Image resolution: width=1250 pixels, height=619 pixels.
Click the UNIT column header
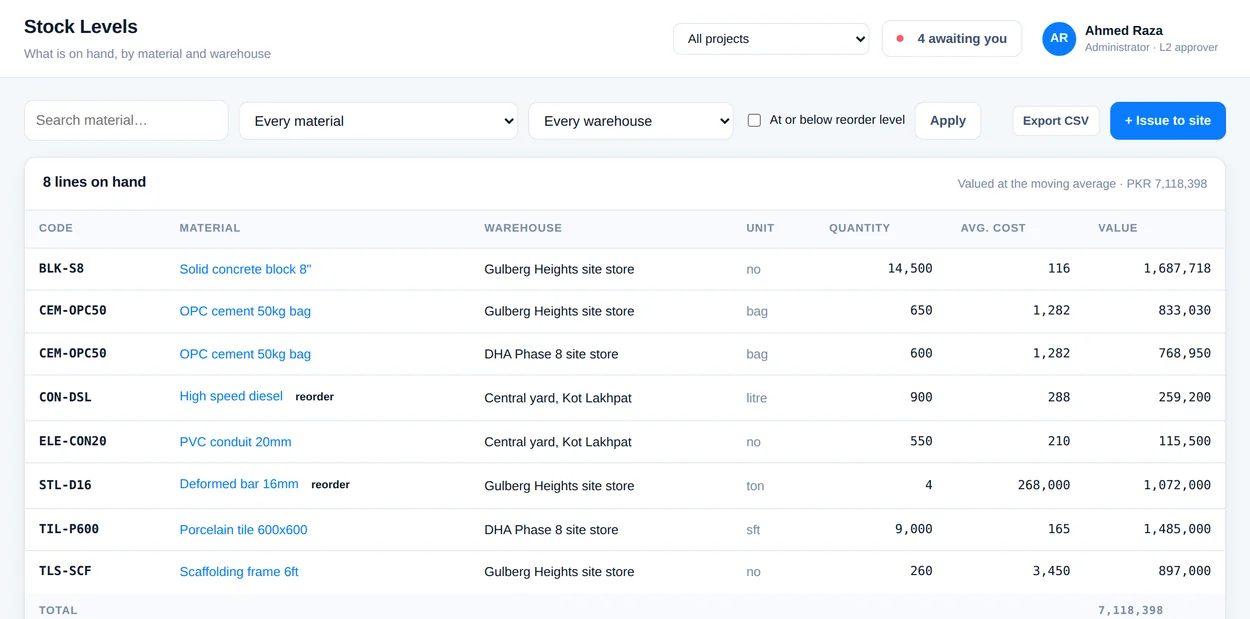point(760,228)
